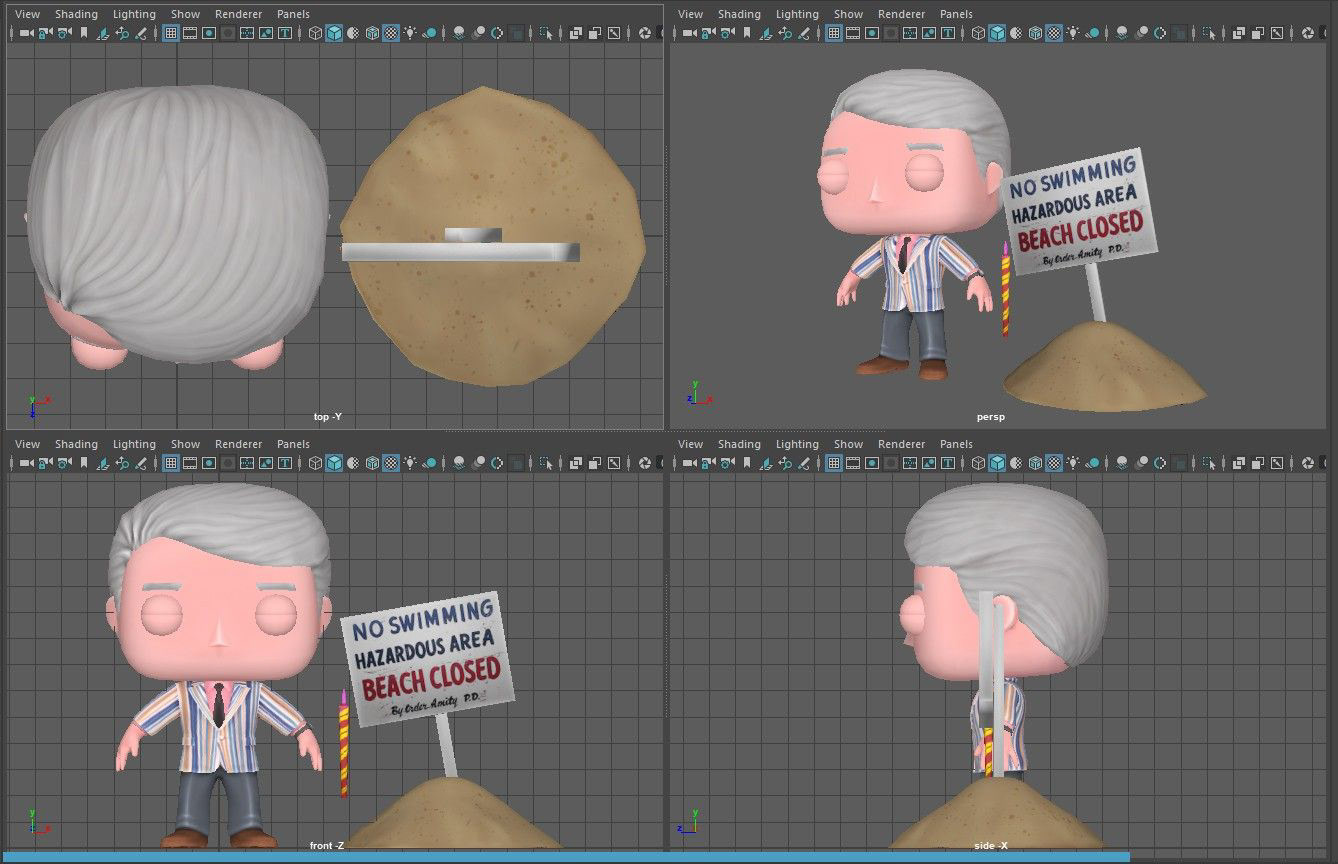Click Exposure aperture icon in persp panel
The image size is (1338, 864).
pos(1307,33)
